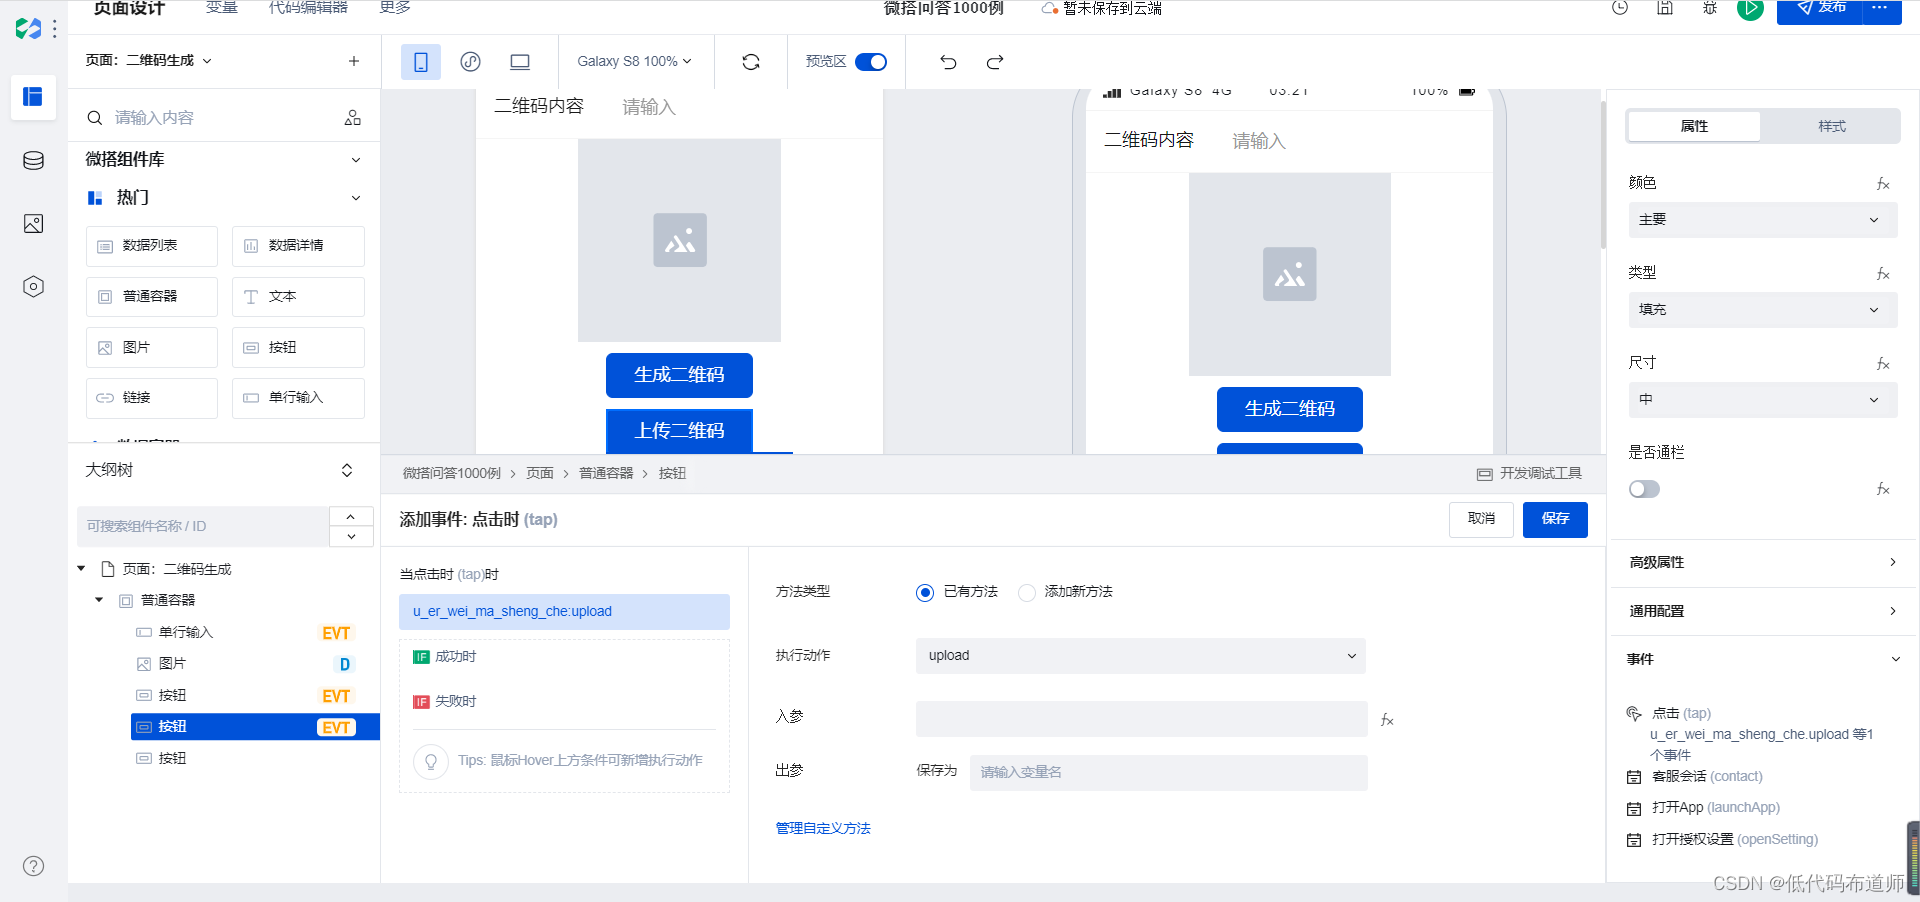Bind expression fx for 尺寸 property

click(x=1883, y=364)
